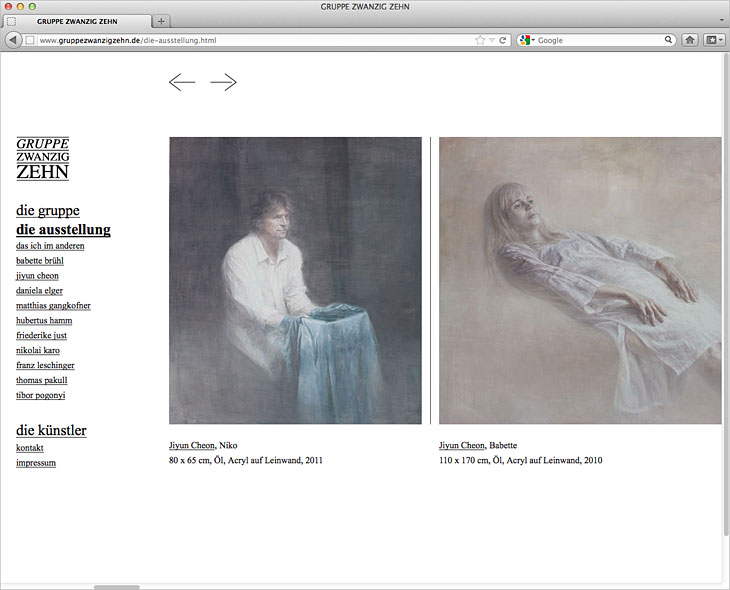Open tibor pogonyi page
This screenshot has width=730, height=590.
point(41,395)
